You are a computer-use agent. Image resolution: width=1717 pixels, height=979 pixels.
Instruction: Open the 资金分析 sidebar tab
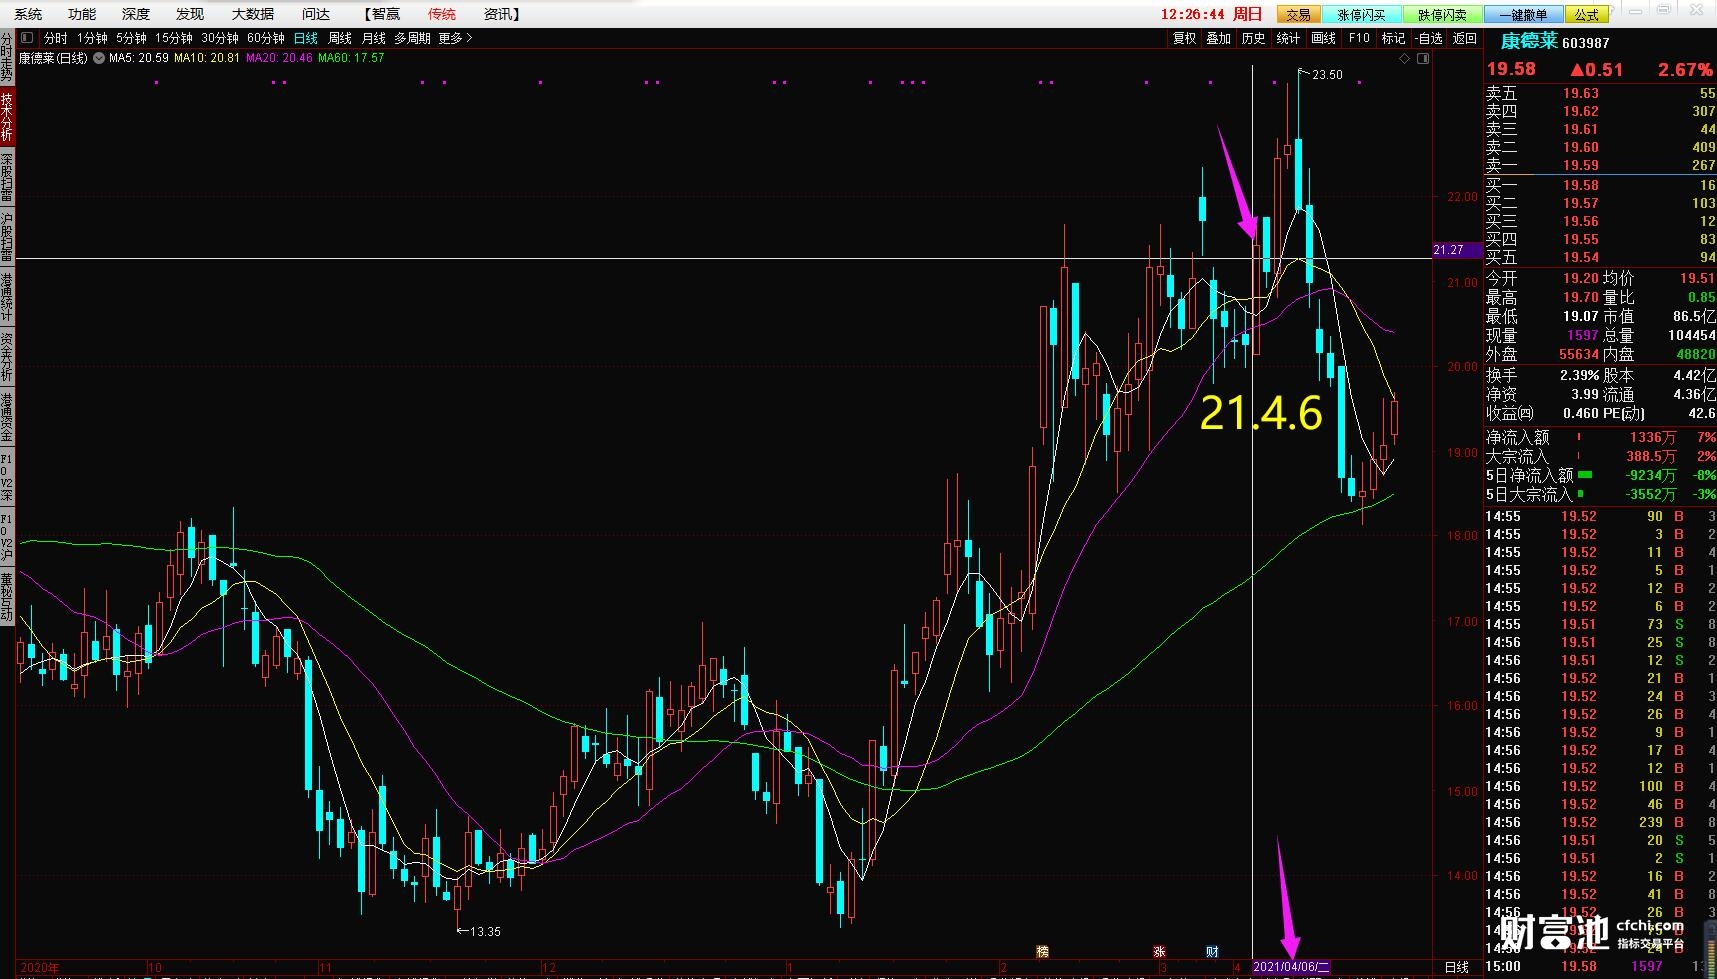click(x=7, y=357)
